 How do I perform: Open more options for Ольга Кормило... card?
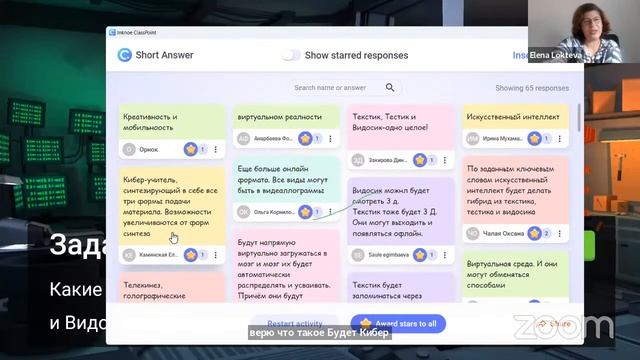[330, 212]
